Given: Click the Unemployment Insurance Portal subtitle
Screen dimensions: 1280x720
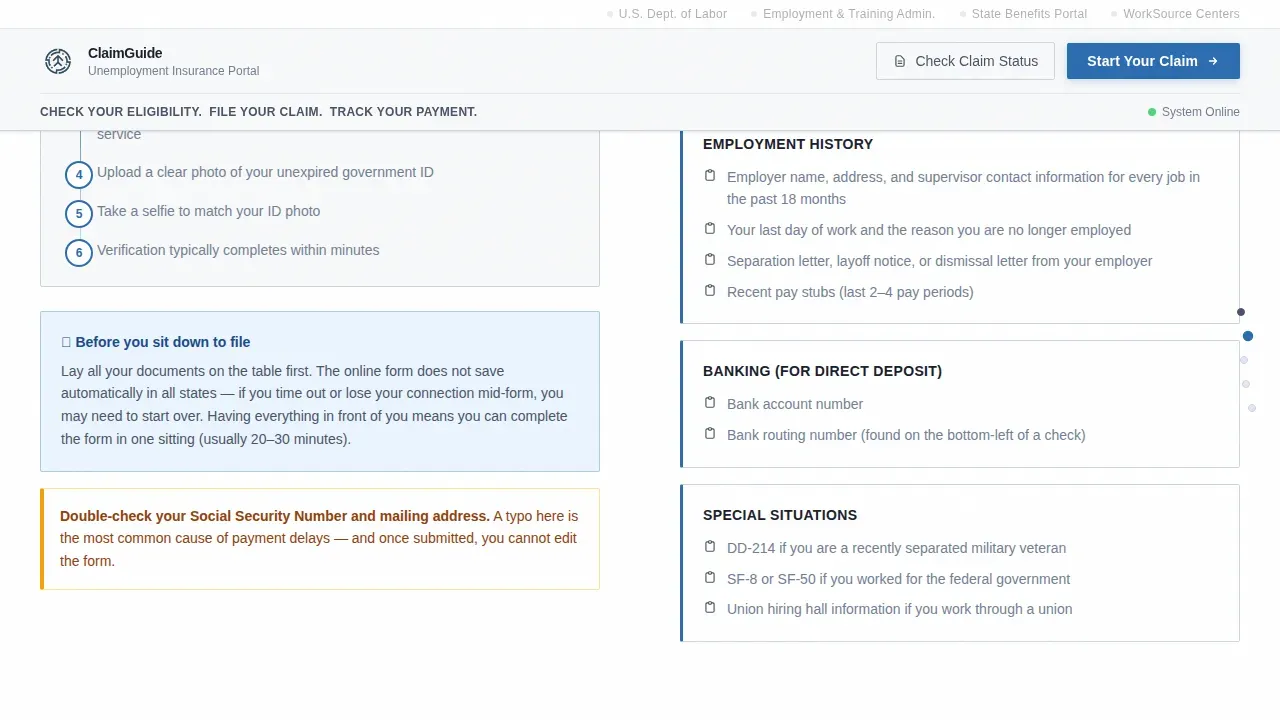Looking at the screenshot, I should [173, 71].
